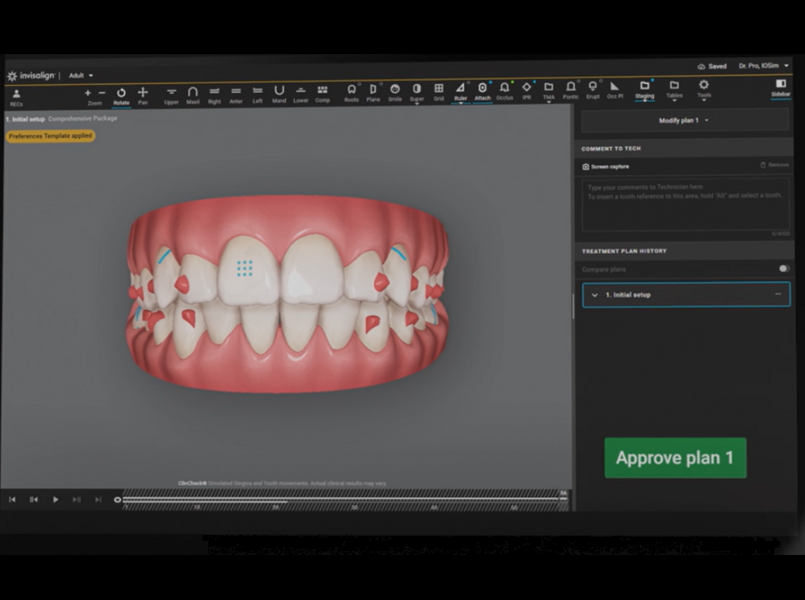Click the staging timeline slider handle

[118, 500]
